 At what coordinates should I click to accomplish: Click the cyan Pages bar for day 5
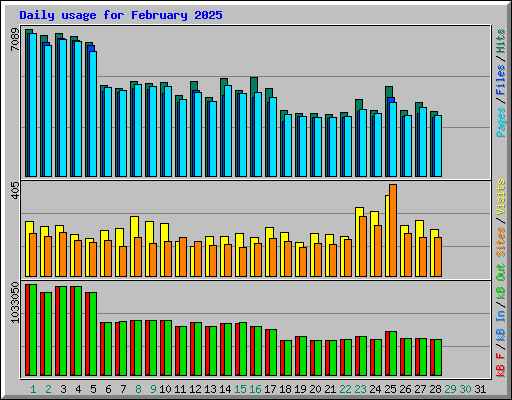click(93, 114)
